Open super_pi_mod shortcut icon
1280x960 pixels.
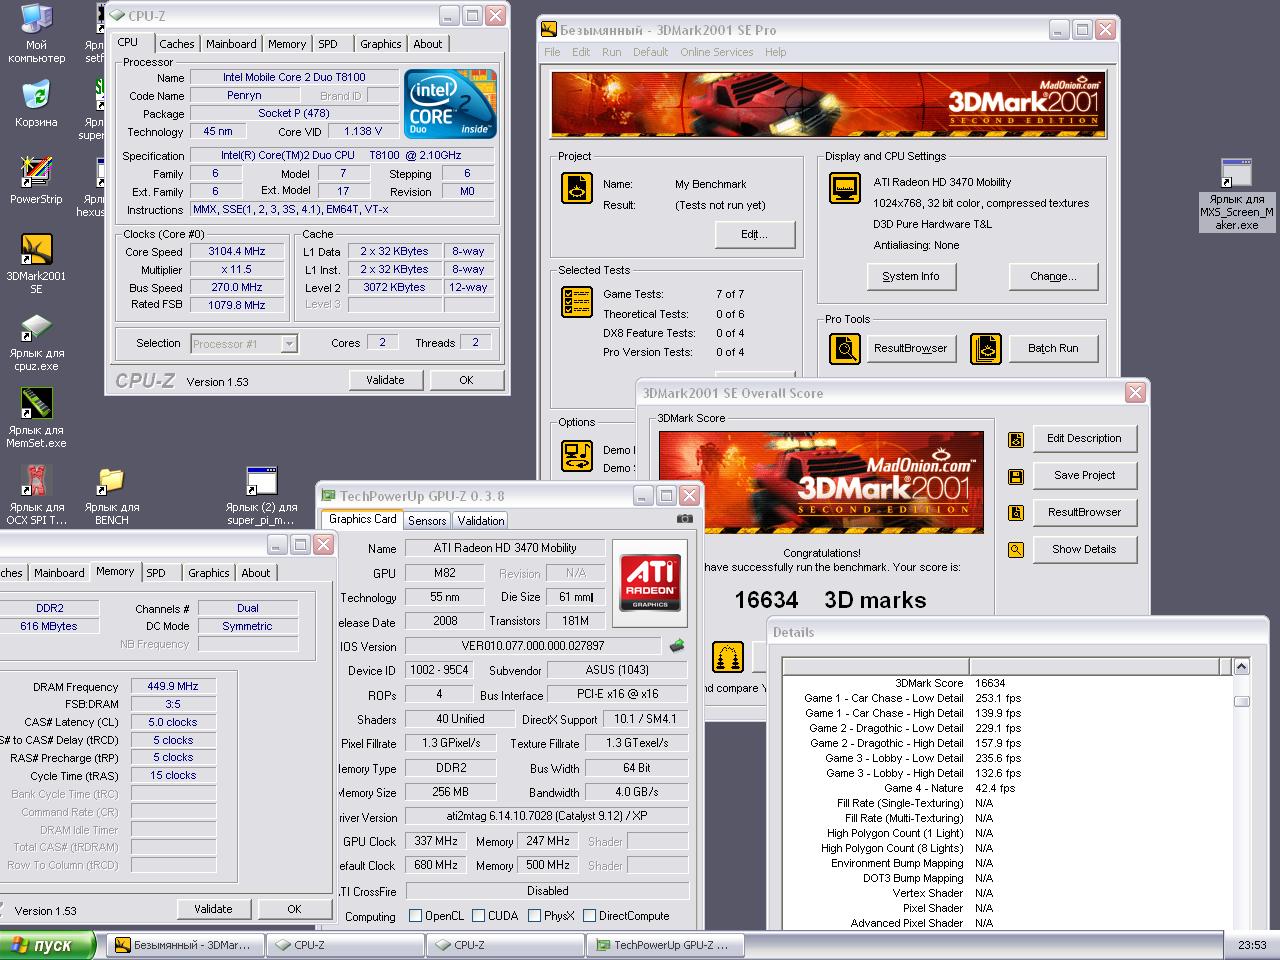click(261, 495)
